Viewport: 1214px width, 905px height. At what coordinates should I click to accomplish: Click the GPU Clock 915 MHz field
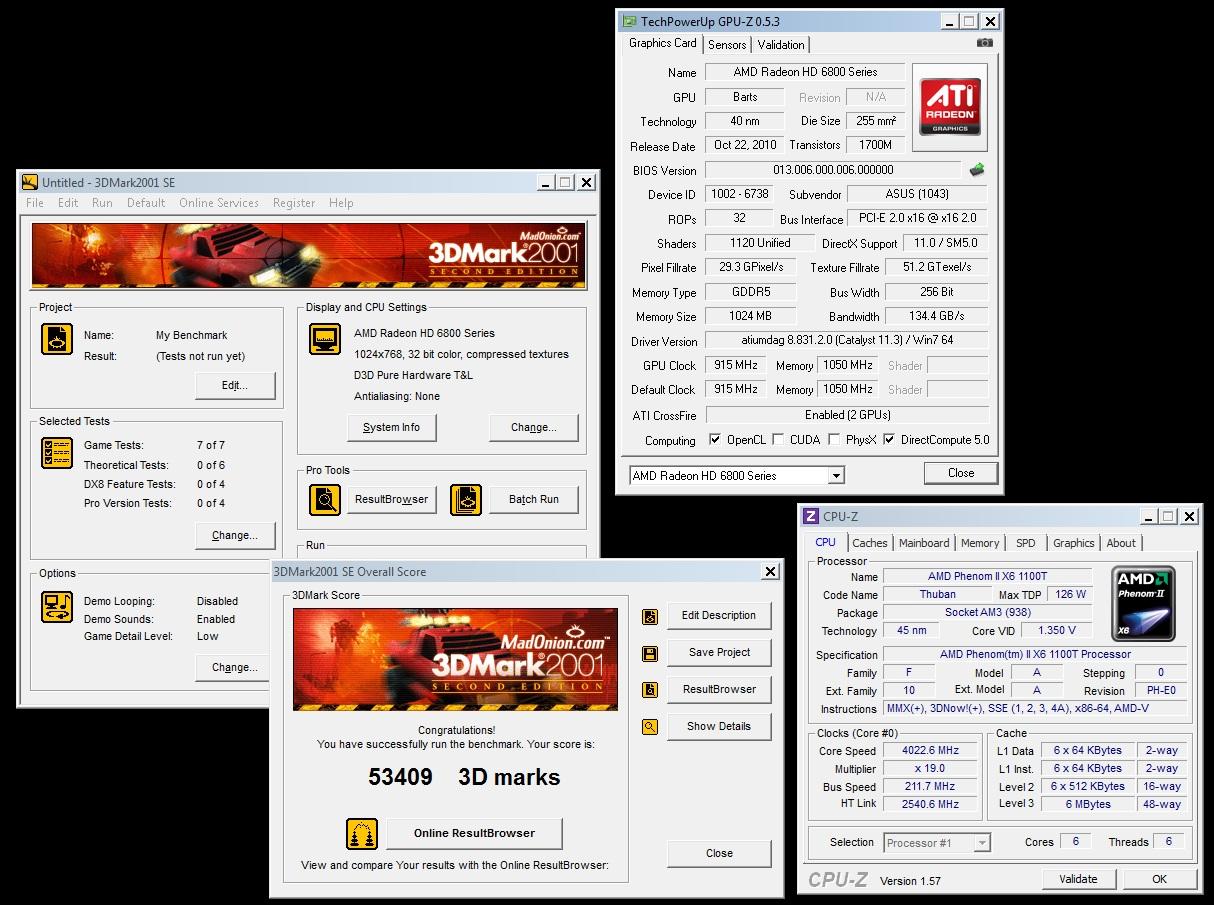(x=736, y=365)
